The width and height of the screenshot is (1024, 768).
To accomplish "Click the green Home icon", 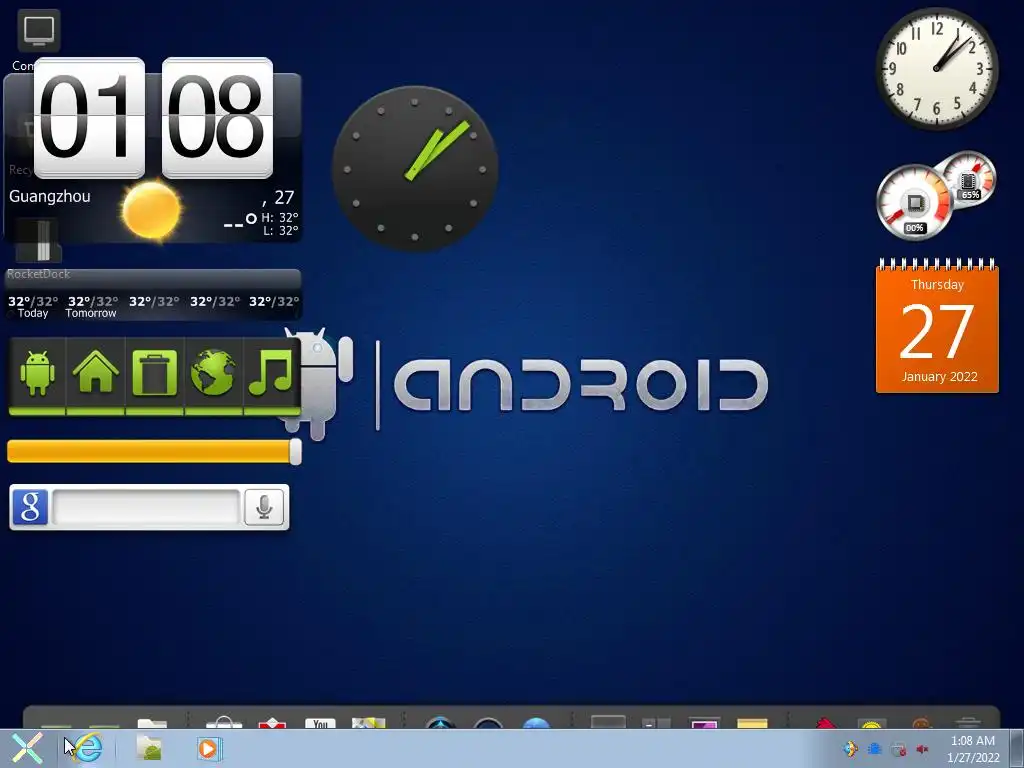I will click(95, 372).
